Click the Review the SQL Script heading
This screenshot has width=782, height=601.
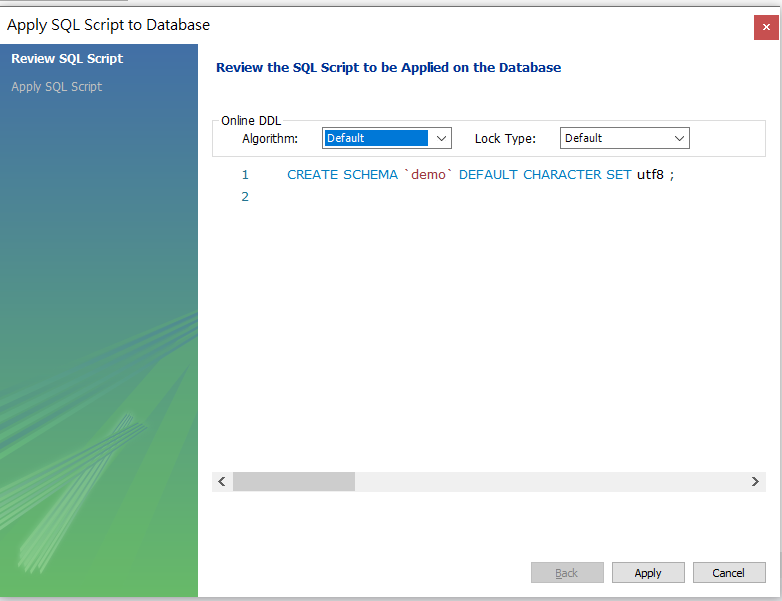pyautogui.click(x=389, y=67)
